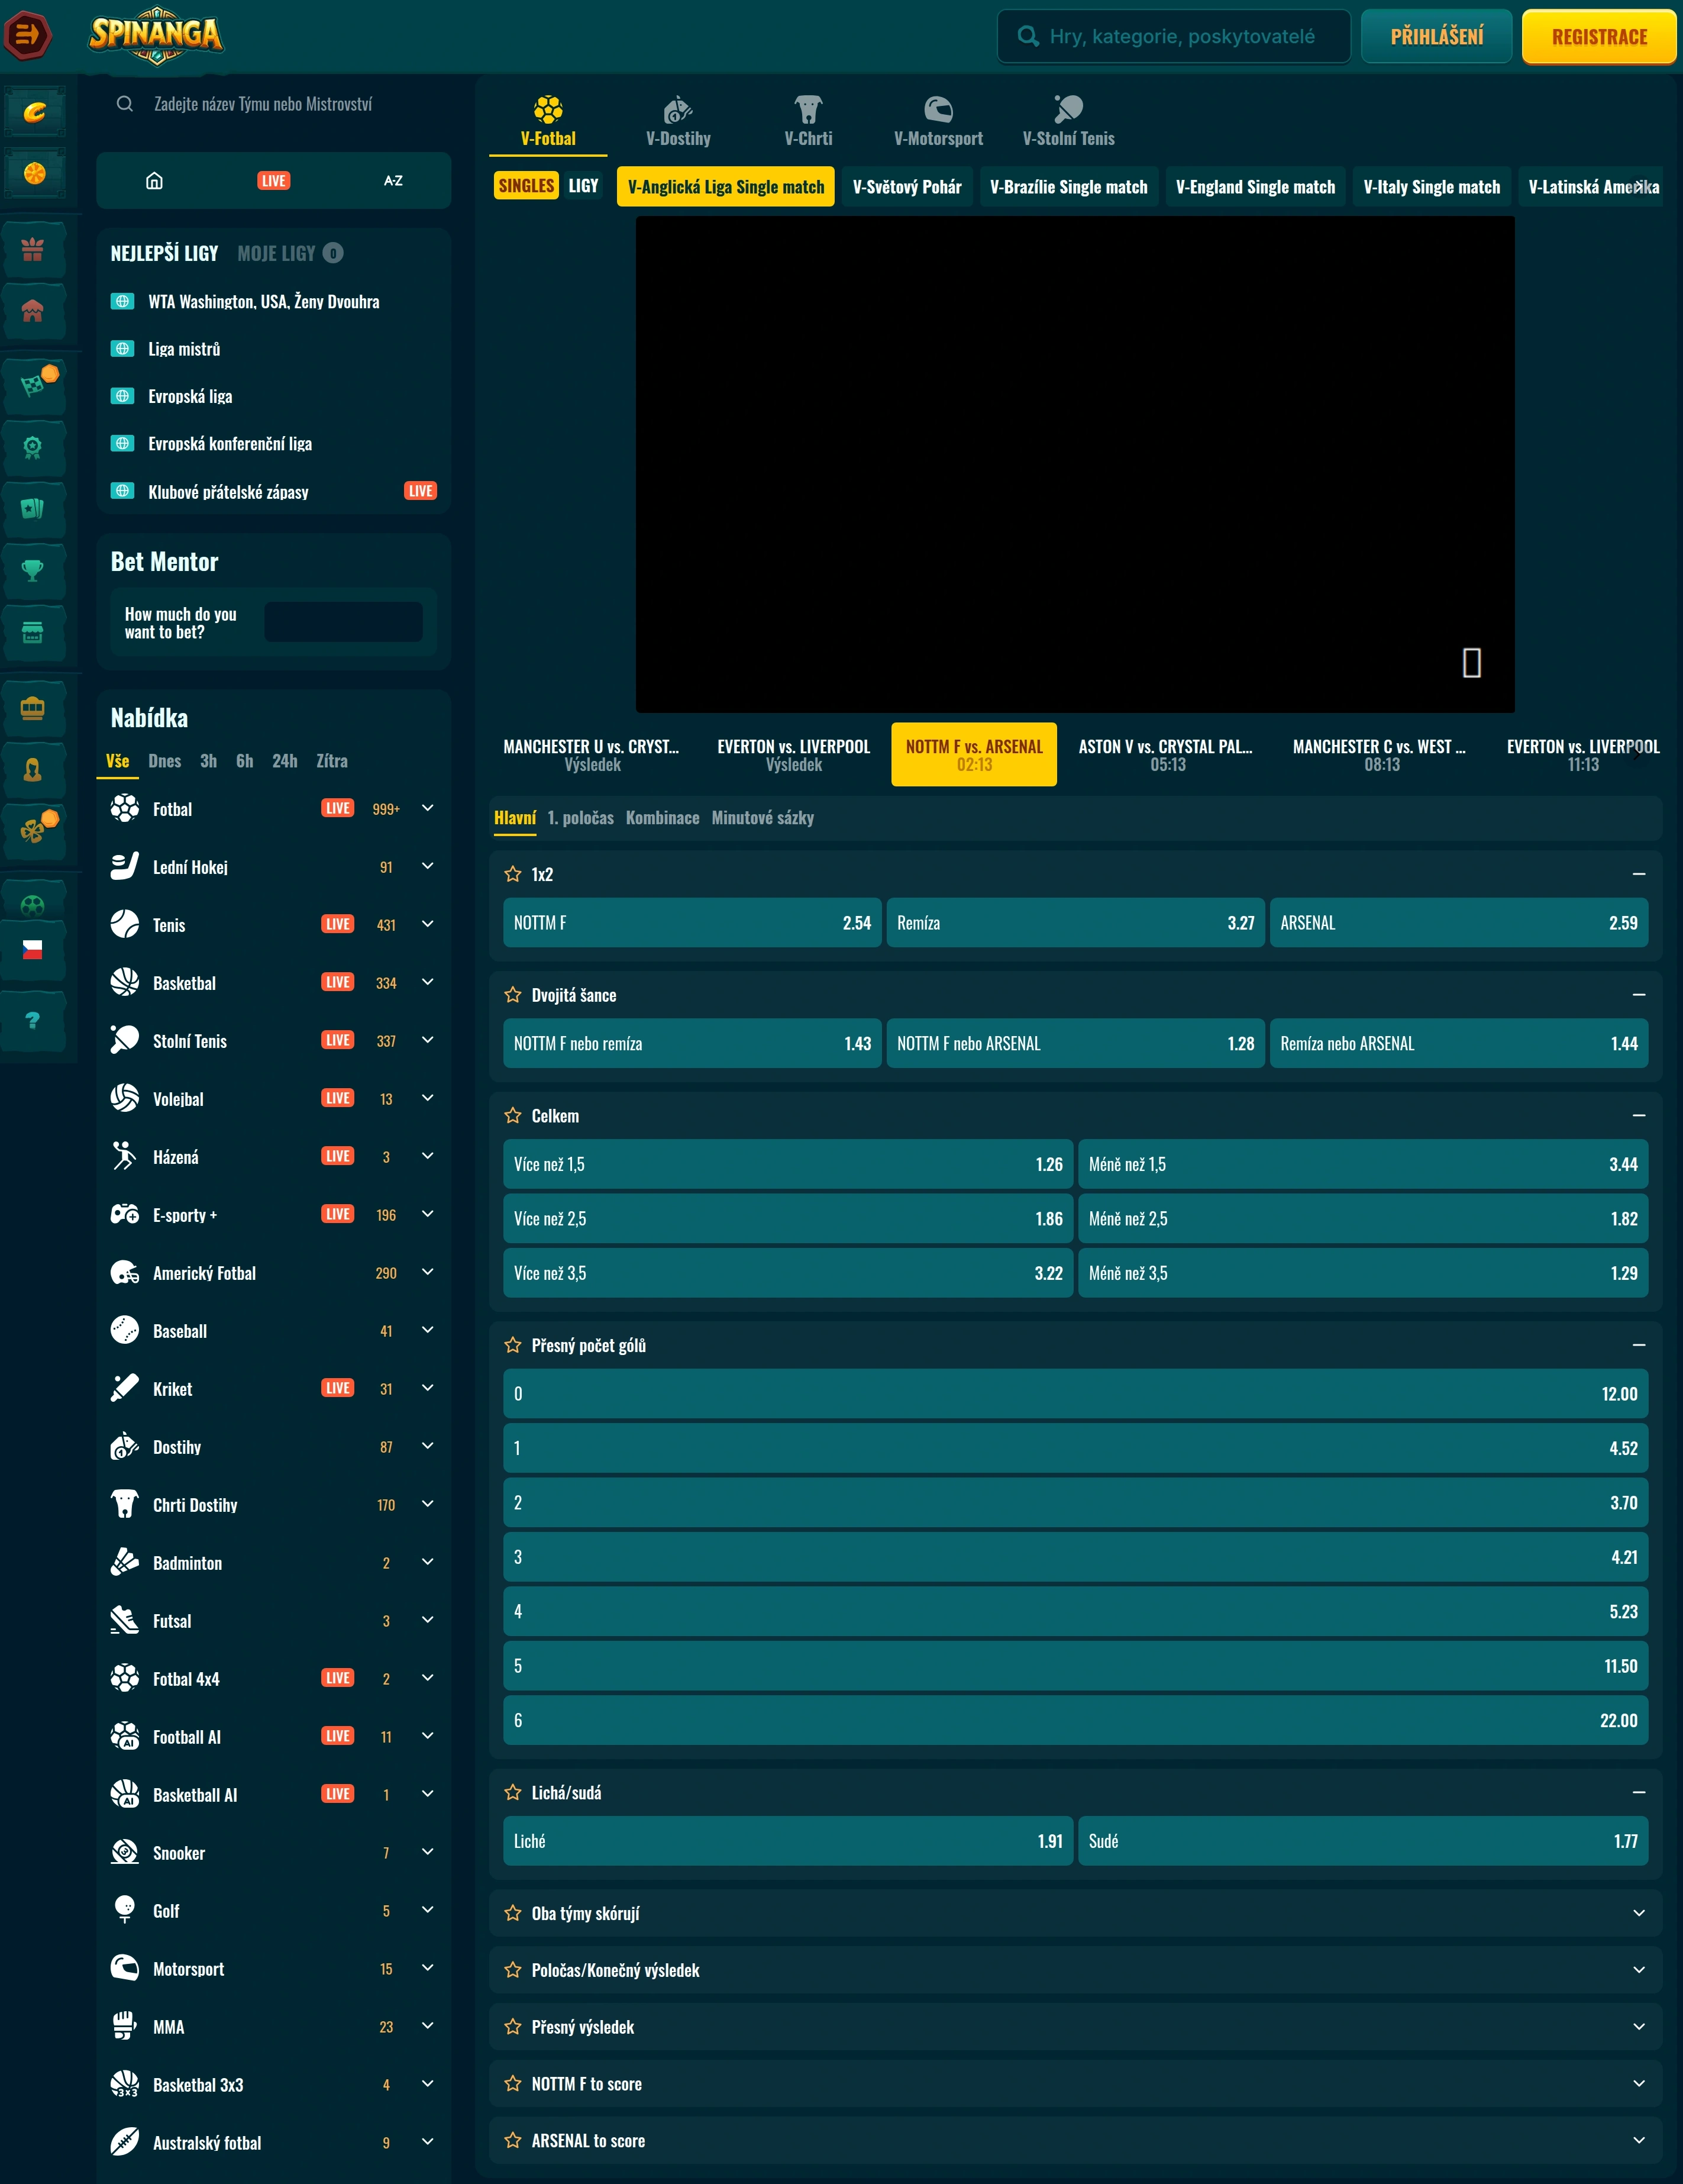Click the trophy icon in left sidebar
Screen dimensions: 1683x2184
[33, 570]
